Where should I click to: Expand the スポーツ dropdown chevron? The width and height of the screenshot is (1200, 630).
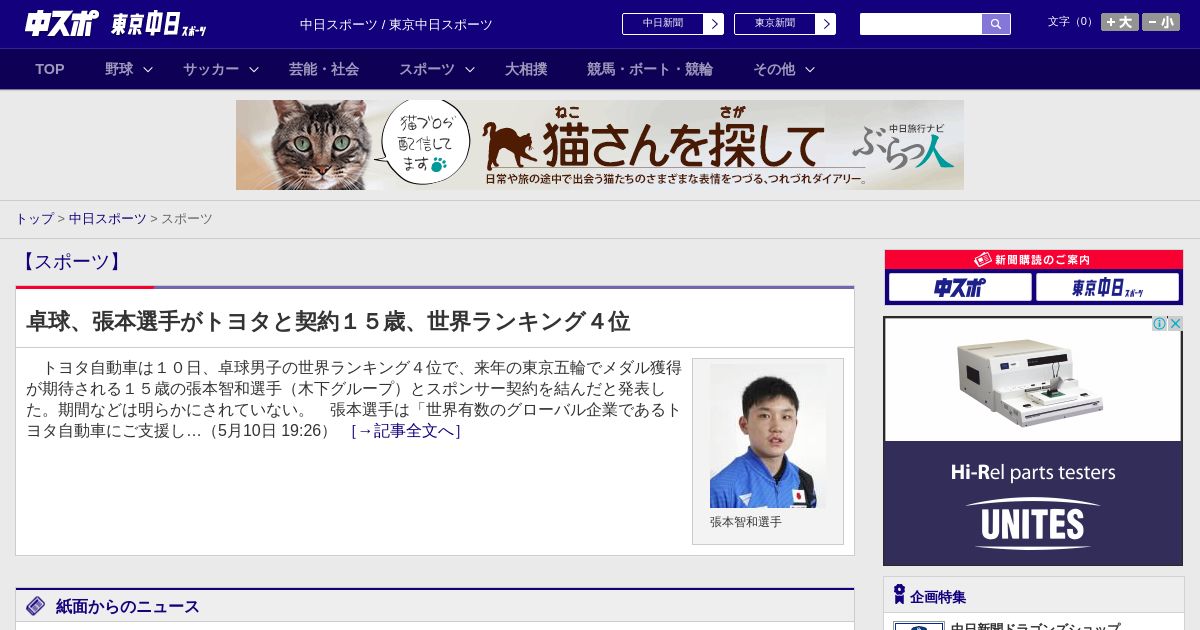click(x=470, y=69)
